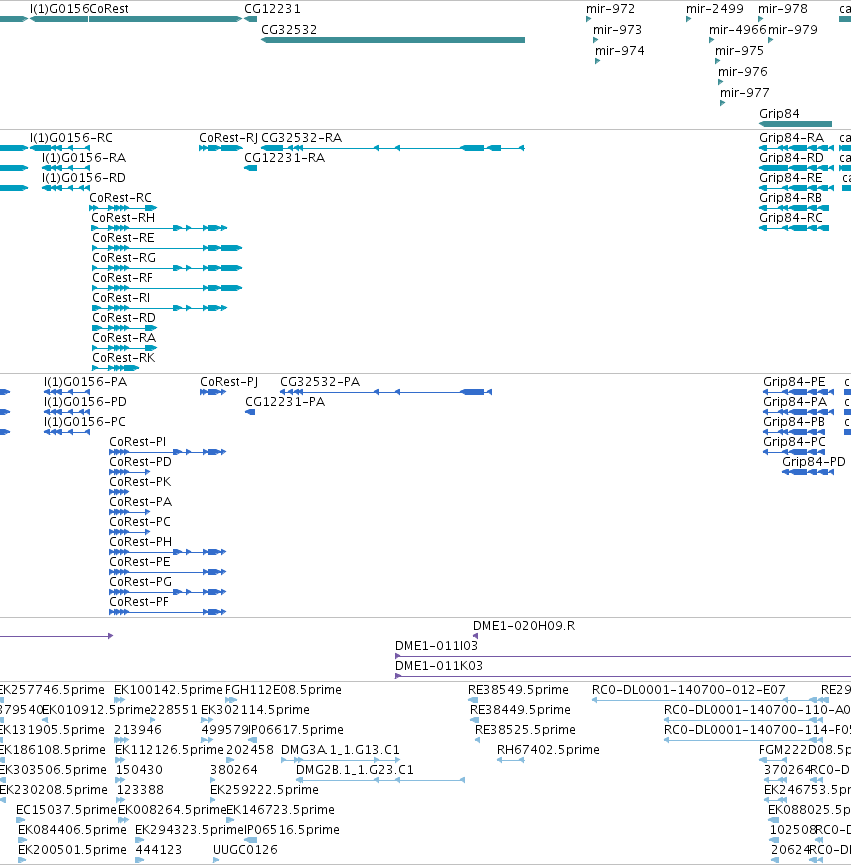Select the DME1-011K03 clone
The width and height of the screenshot is (851, 865).
[623, 676]
